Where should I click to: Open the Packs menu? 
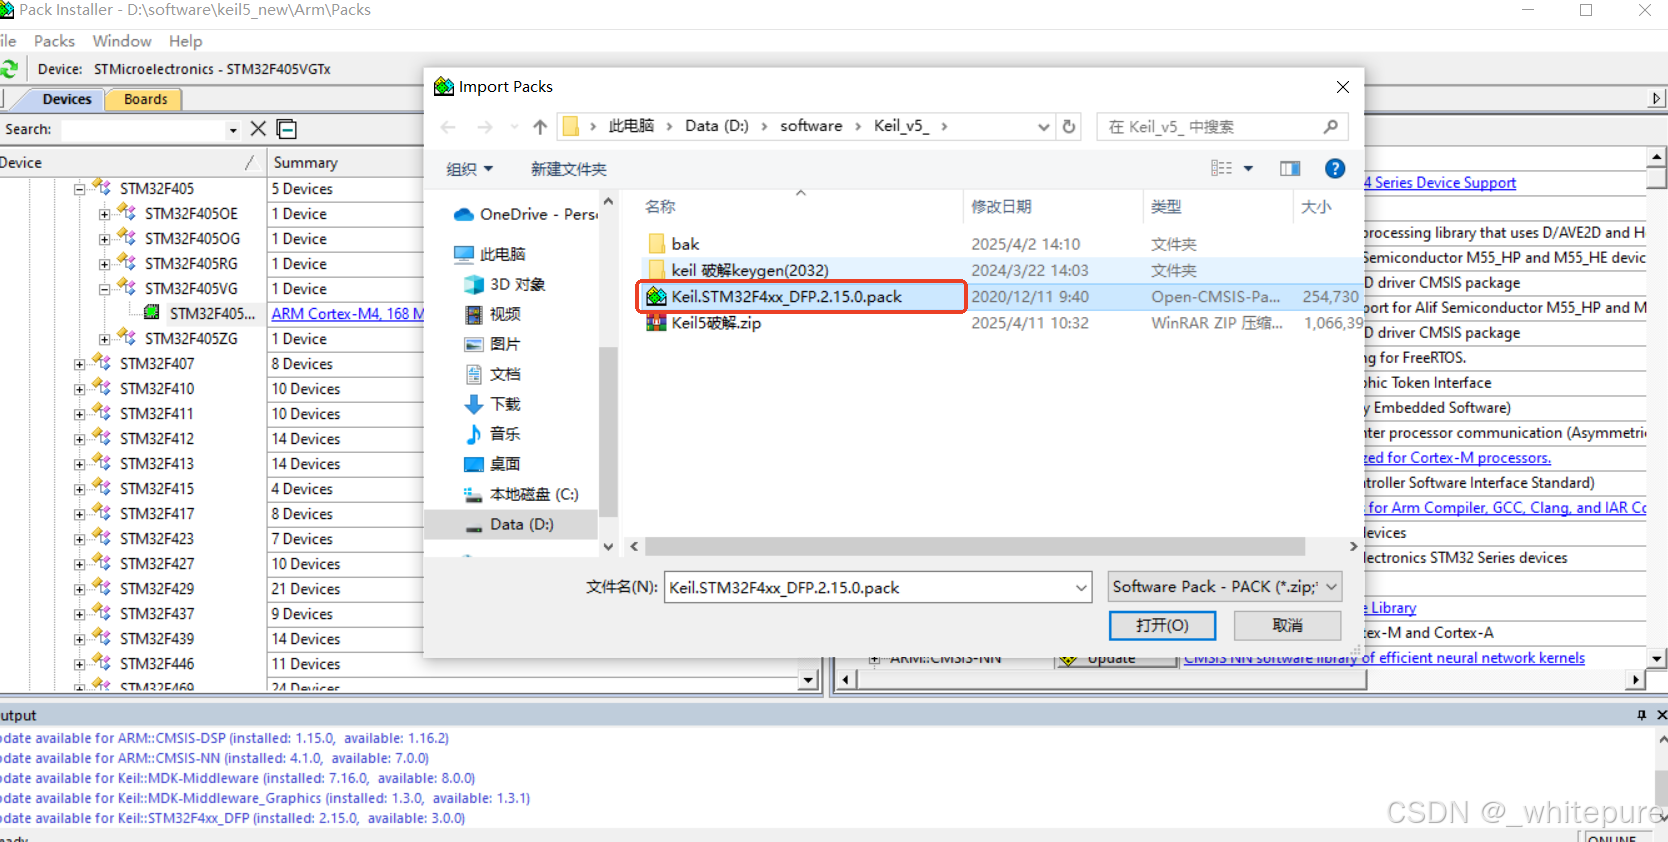(x=54, y=41)
